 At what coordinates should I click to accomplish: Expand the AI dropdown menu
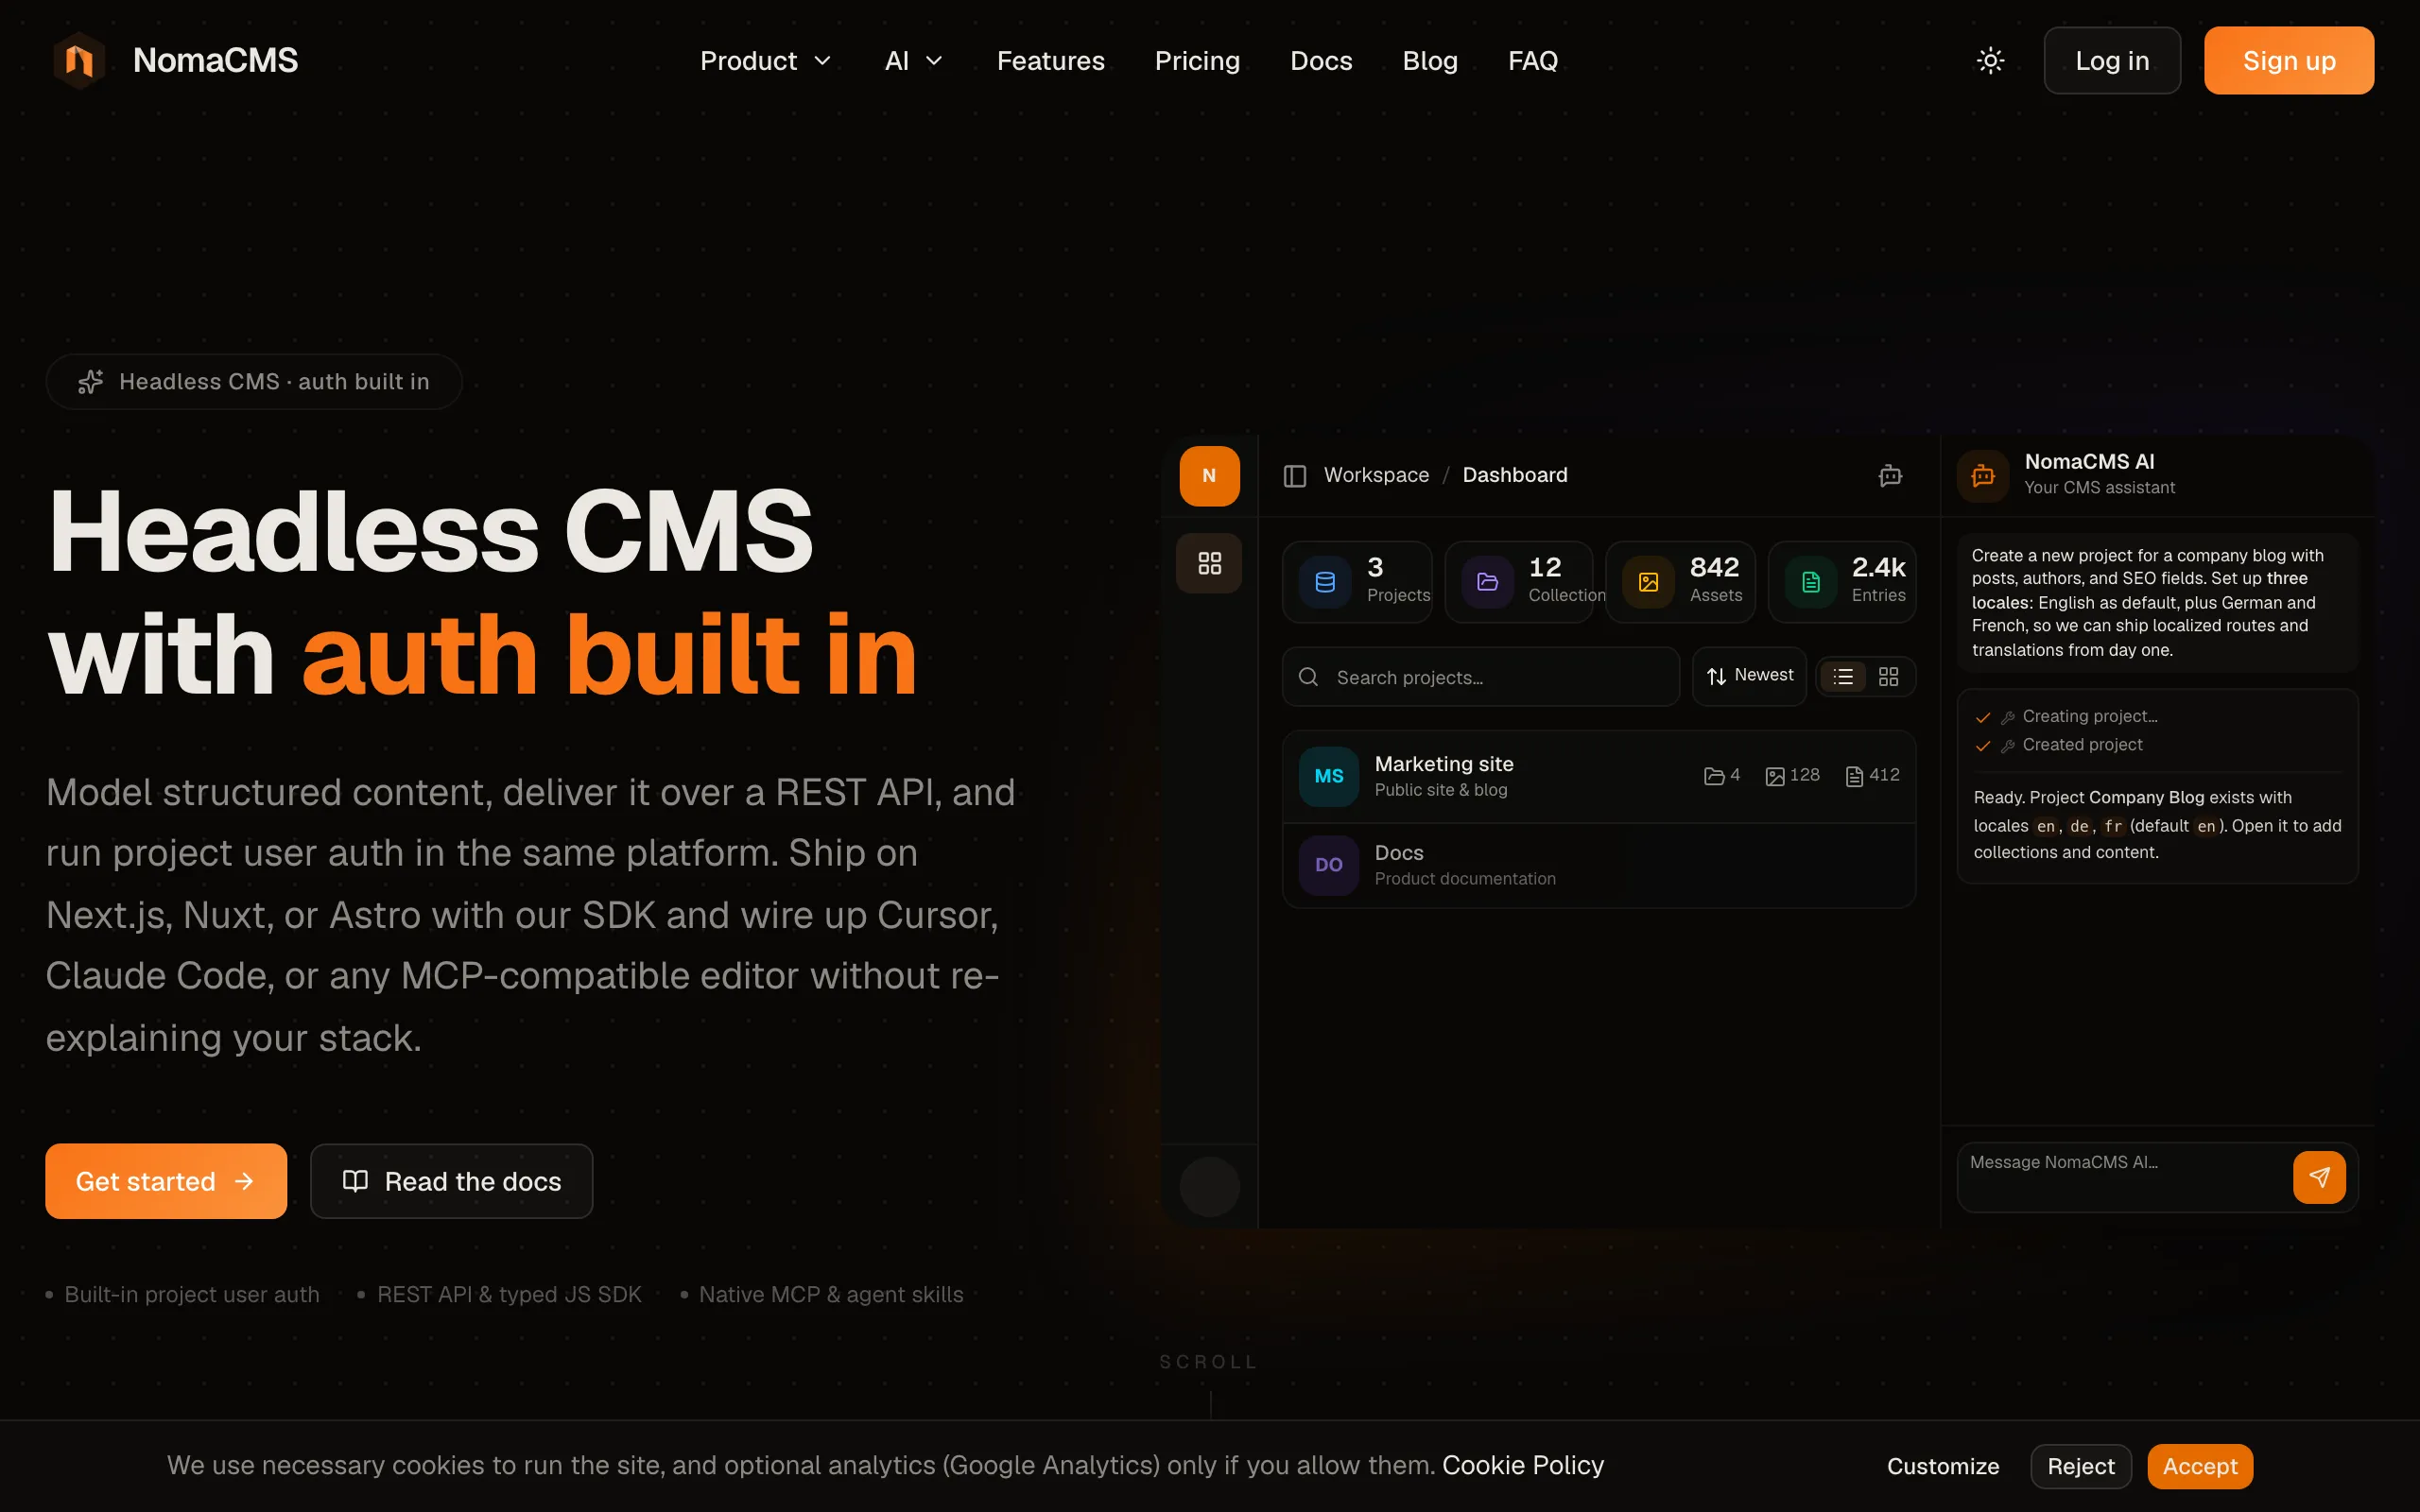[x=913, y=60]
